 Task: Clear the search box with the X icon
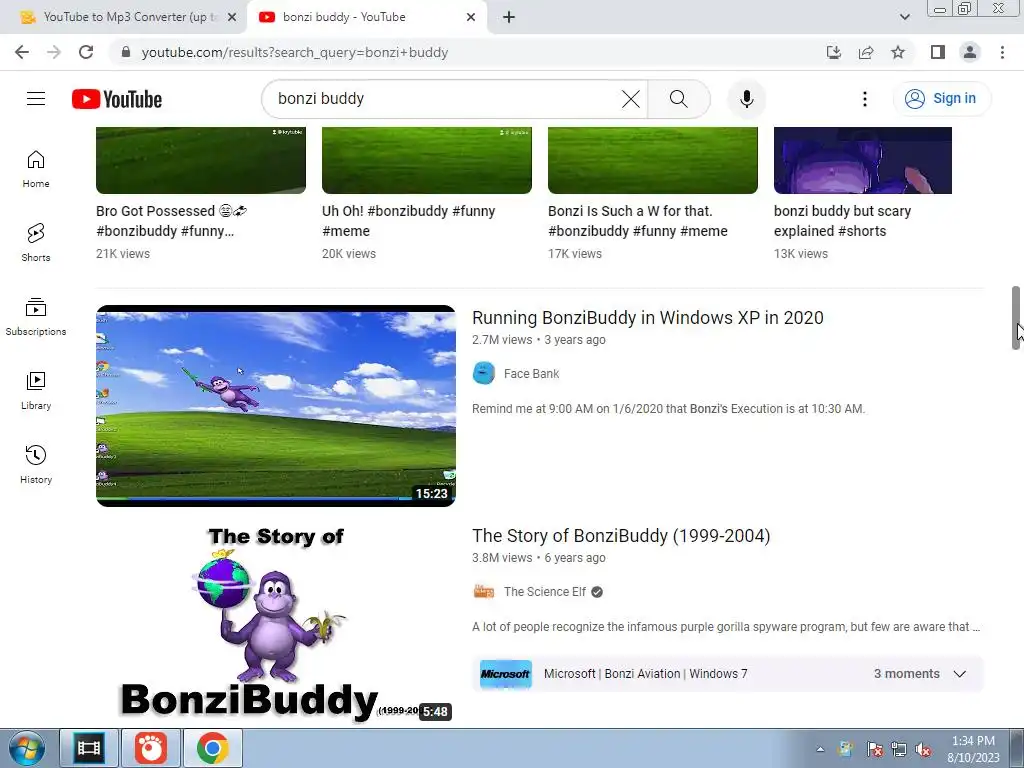(630, 99)
